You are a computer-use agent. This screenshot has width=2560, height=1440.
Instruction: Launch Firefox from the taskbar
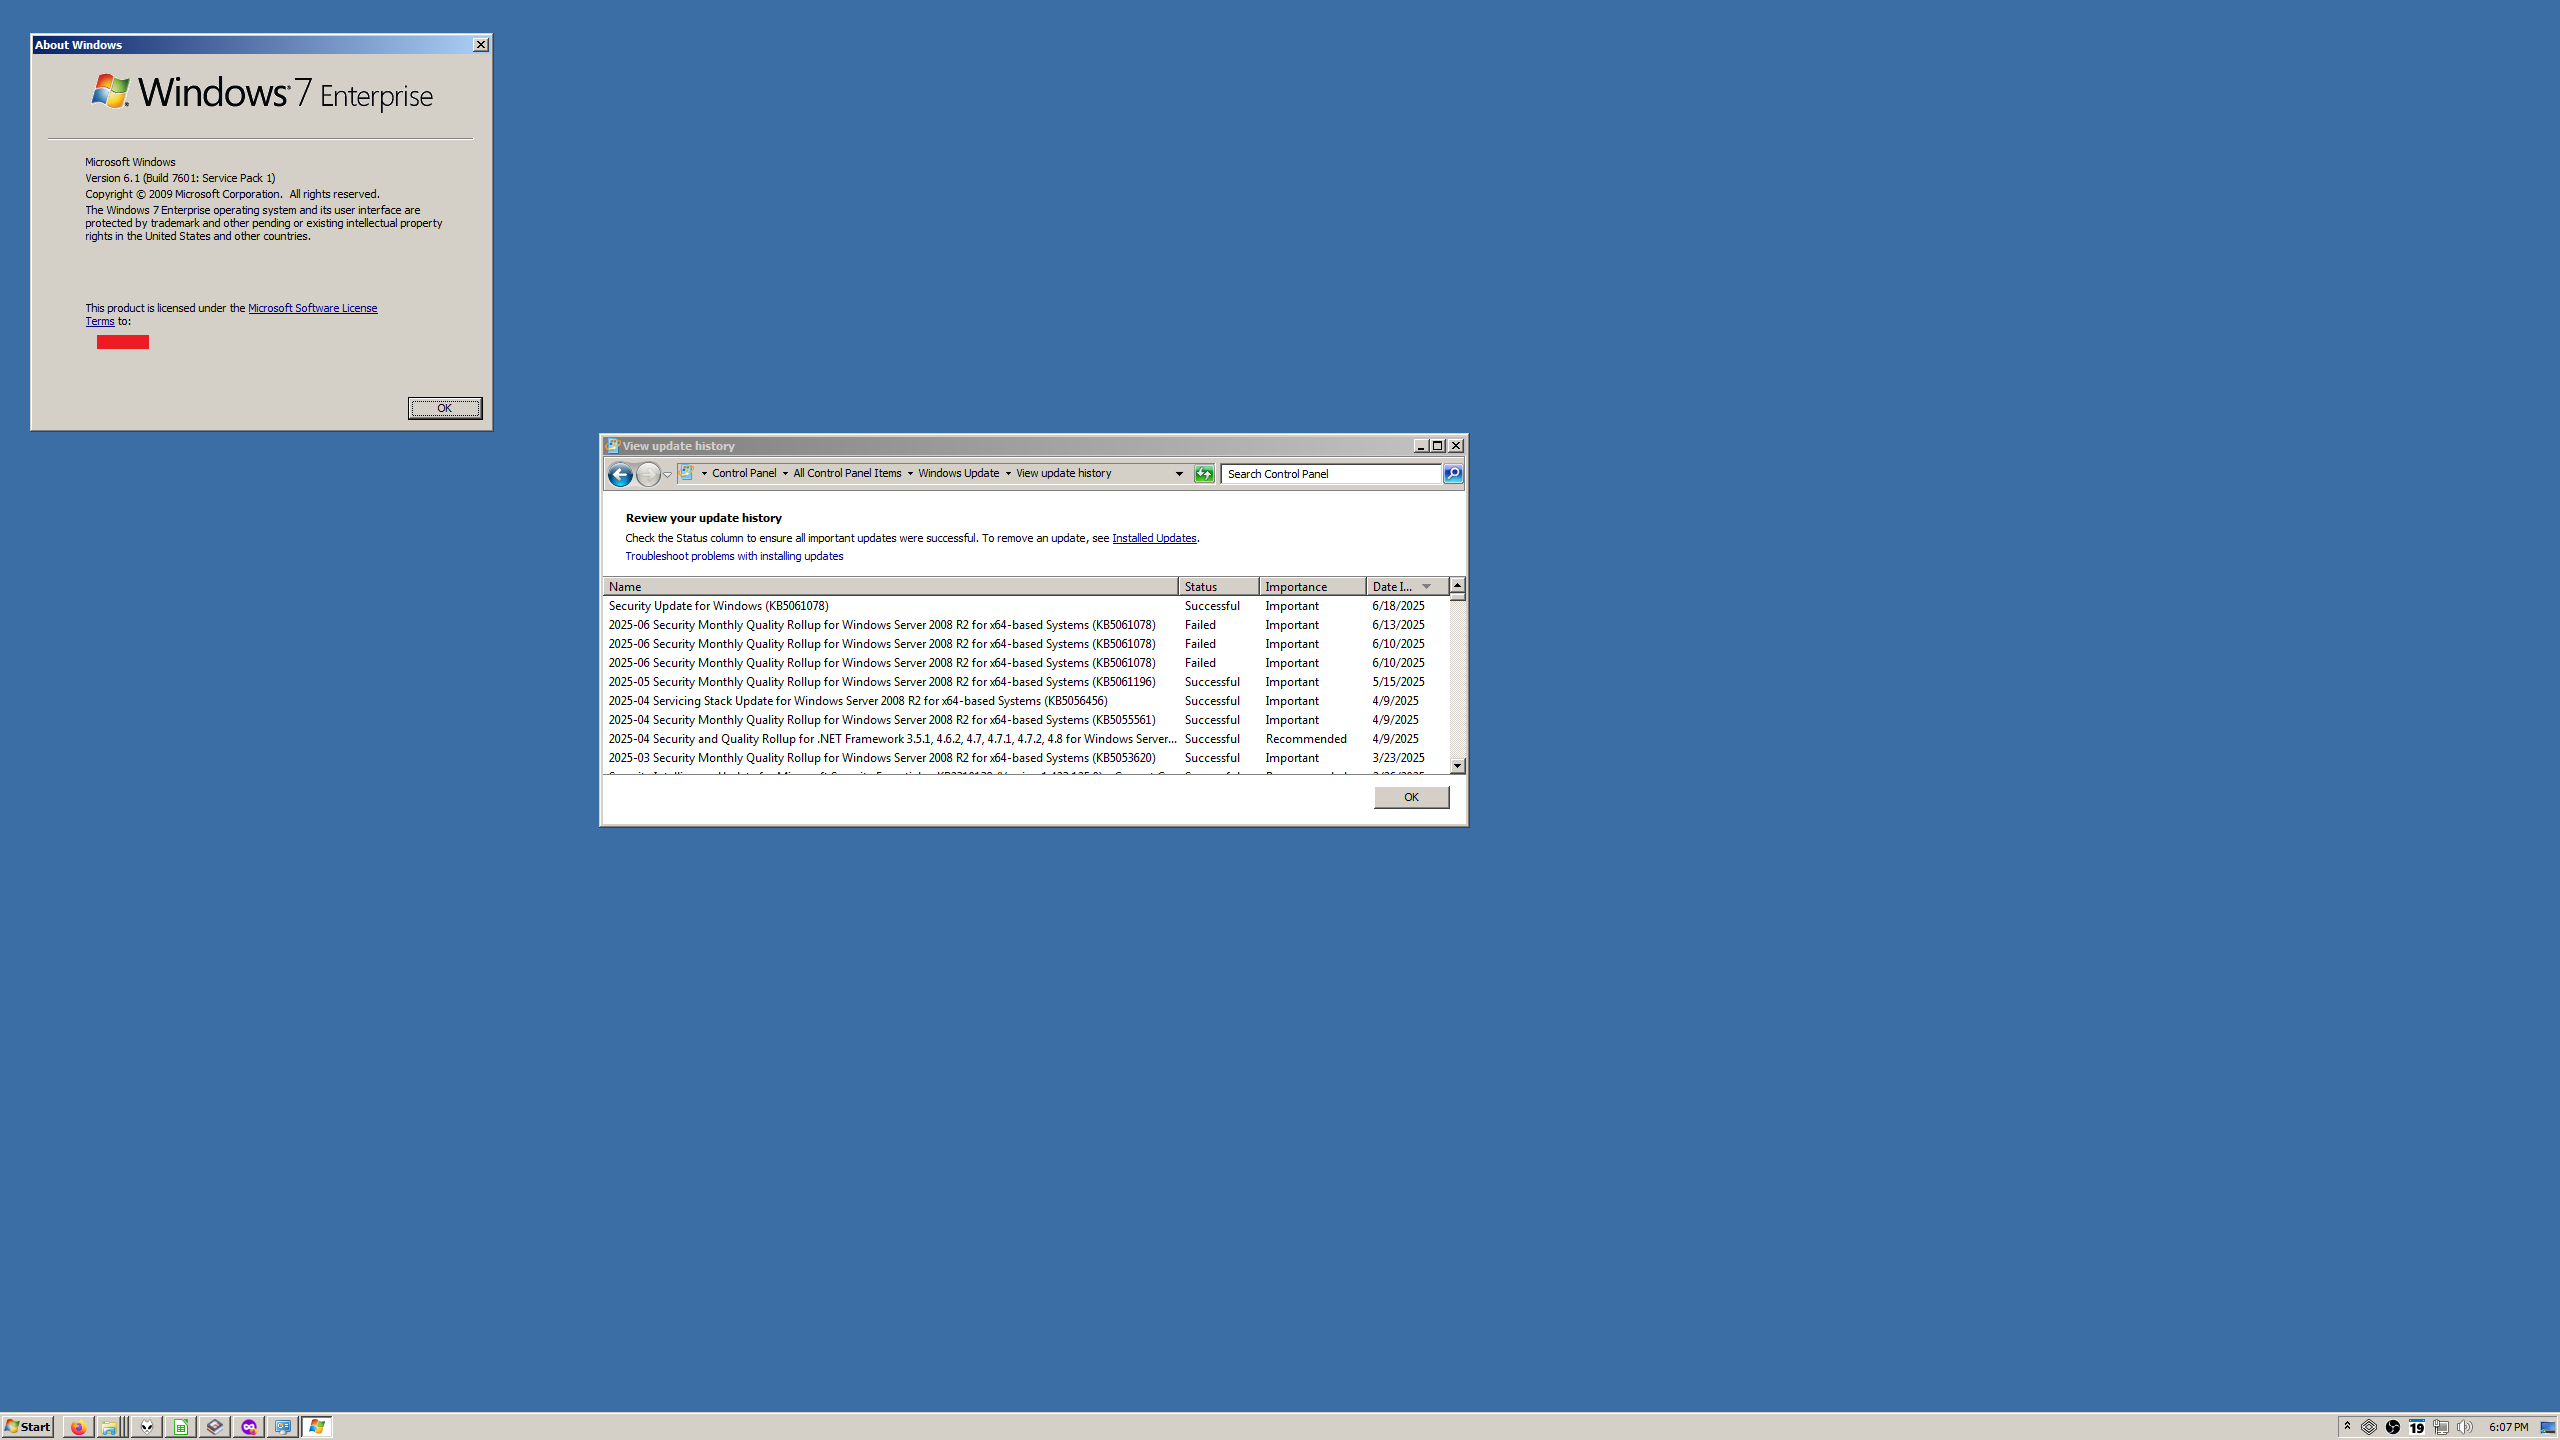(x=78, y=1427)
